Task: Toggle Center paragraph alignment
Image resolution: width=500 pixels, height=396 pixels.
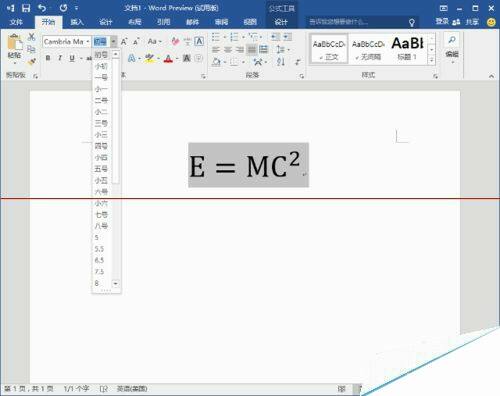Action: (228, 50)
